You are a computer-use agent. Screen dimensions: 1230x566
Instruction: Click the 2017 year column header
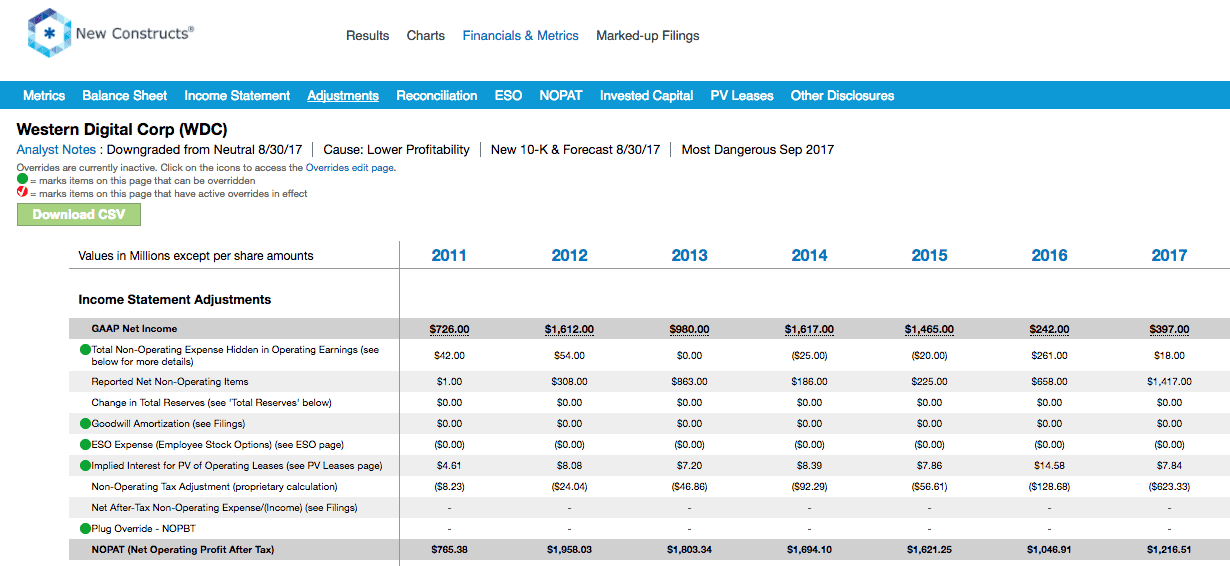(1169, 256)
